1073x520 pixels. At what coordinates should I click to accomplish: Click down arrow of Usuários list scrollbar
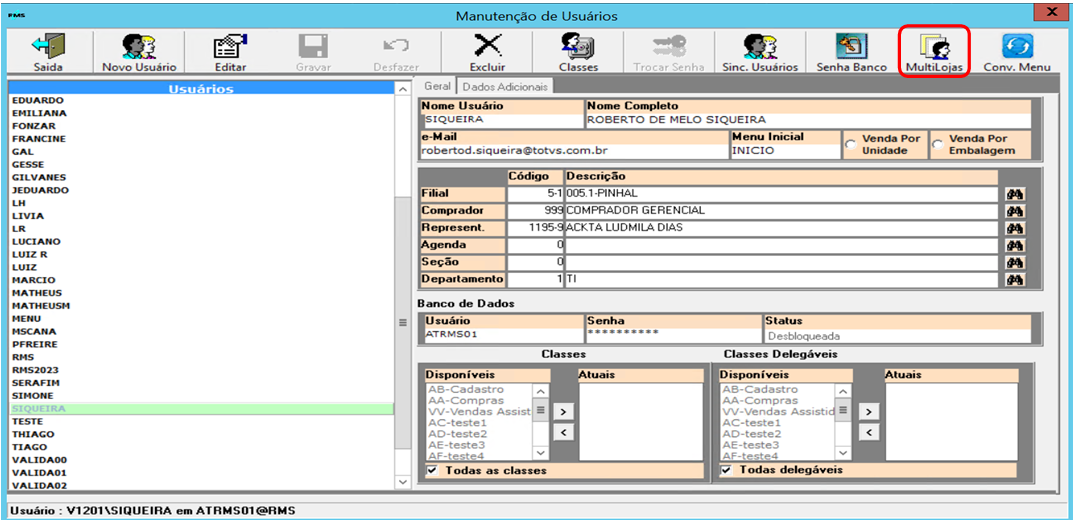[x=403, y=483]
